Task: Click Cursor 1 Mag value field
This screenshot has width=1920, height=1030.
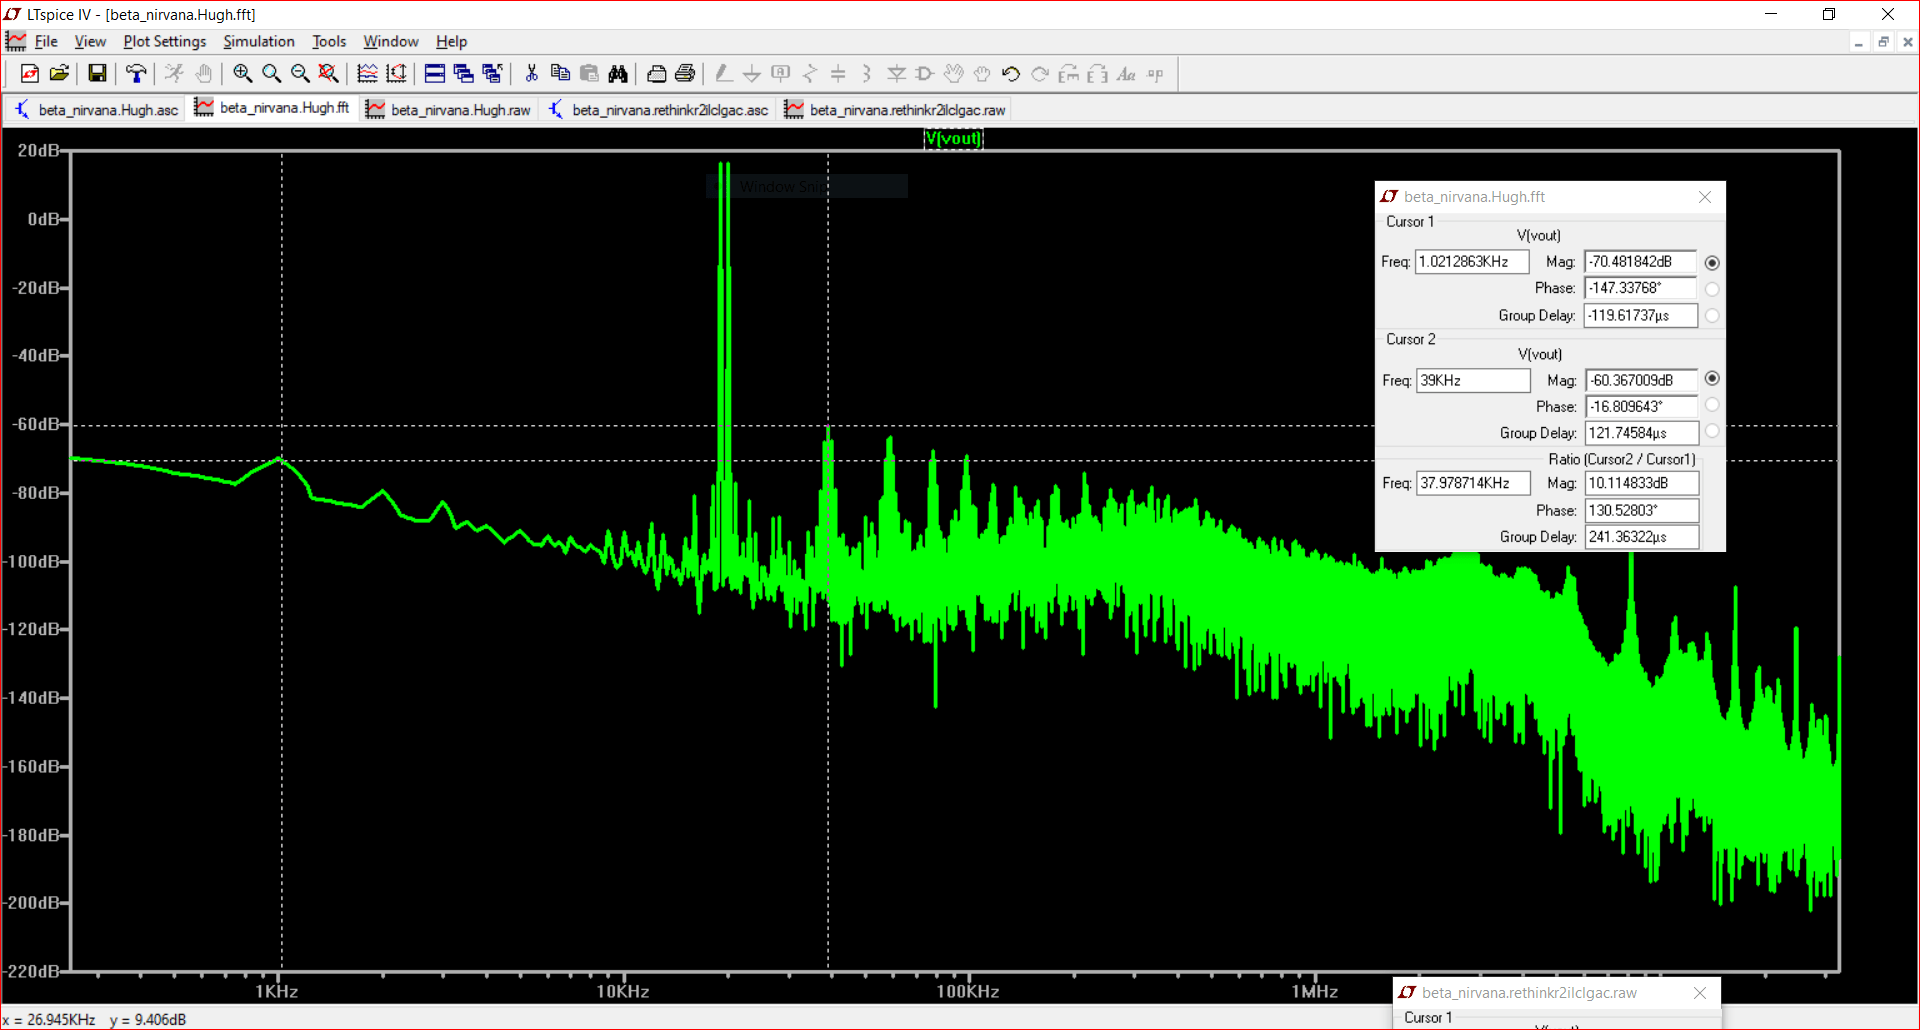Action: click(1641, 262)
